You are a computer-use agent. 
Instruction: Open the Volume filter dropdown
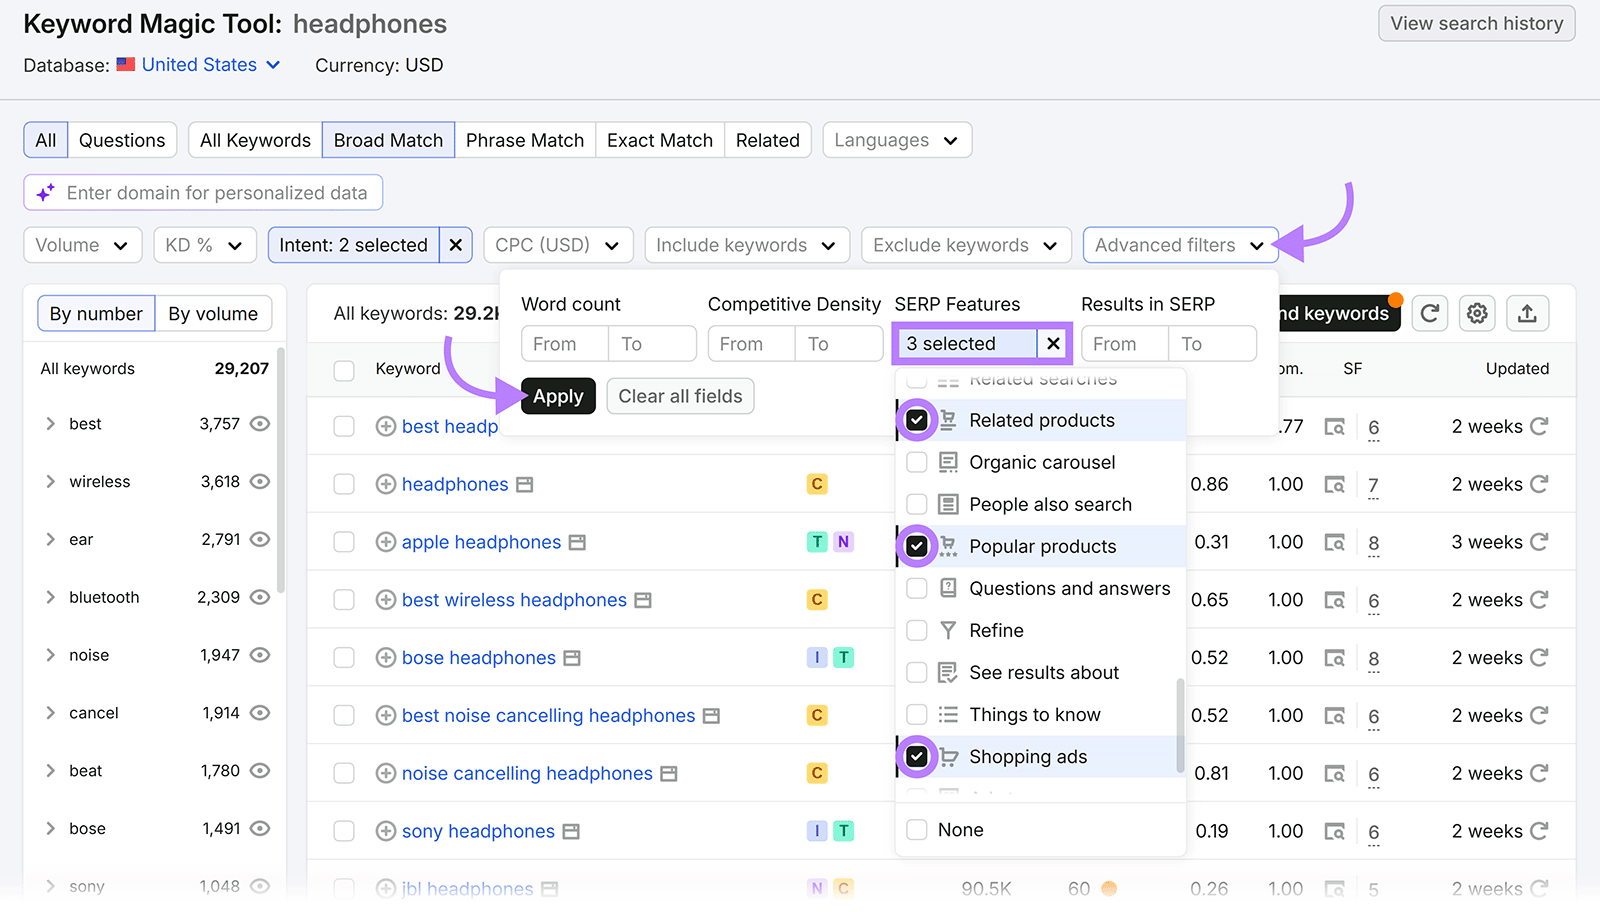[x=83, y=245]
